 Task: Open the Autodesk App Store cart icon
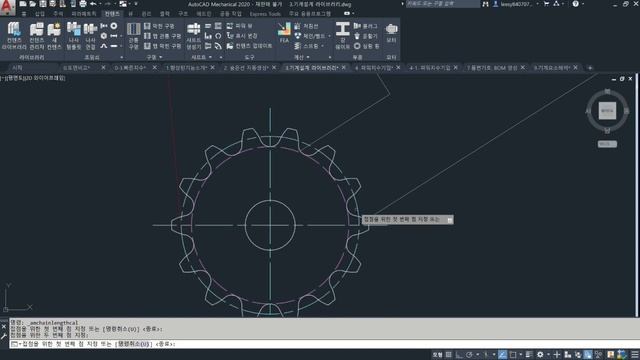pyautogui.click(x=547, y=4)
